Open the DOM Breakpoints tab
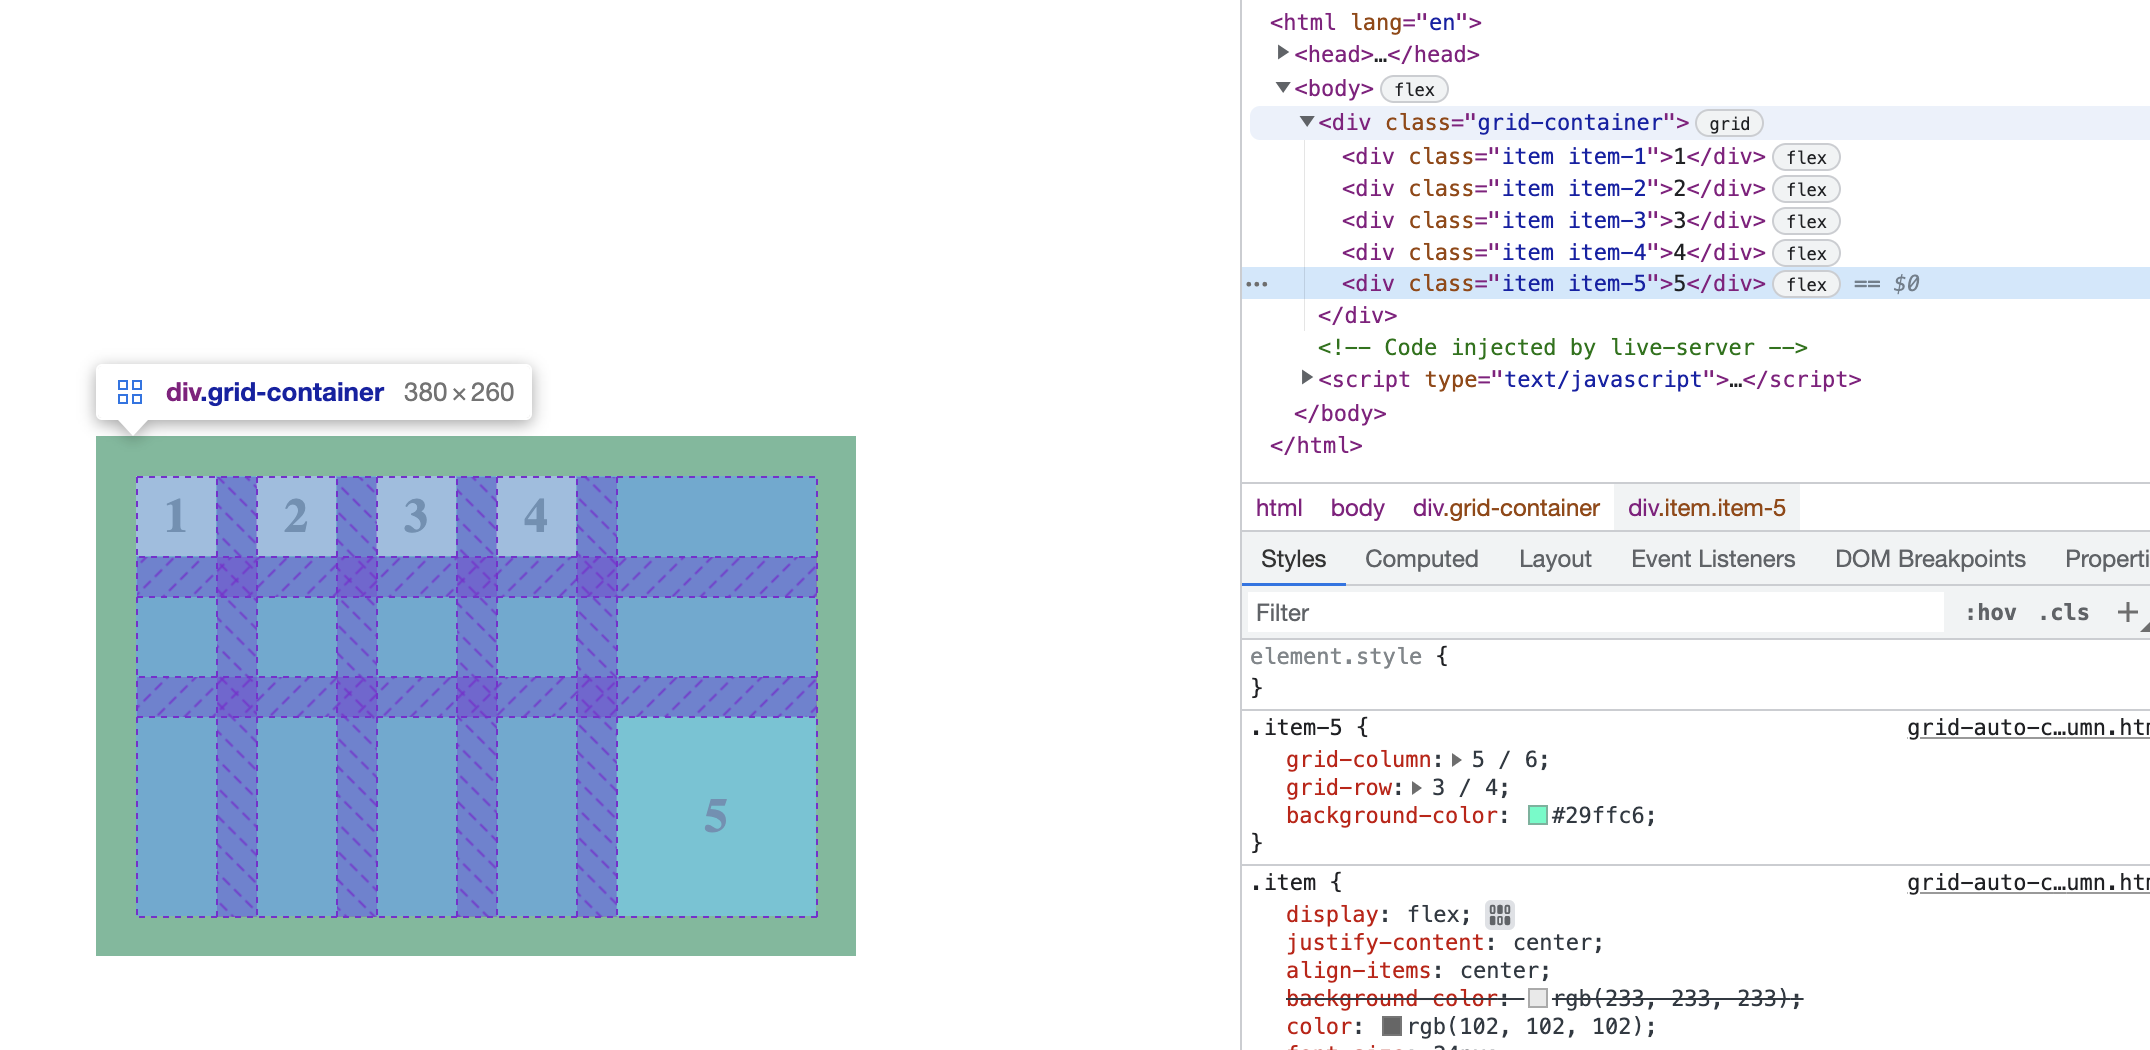This screenshot has width=2150, height=1050. point(1930,559)
